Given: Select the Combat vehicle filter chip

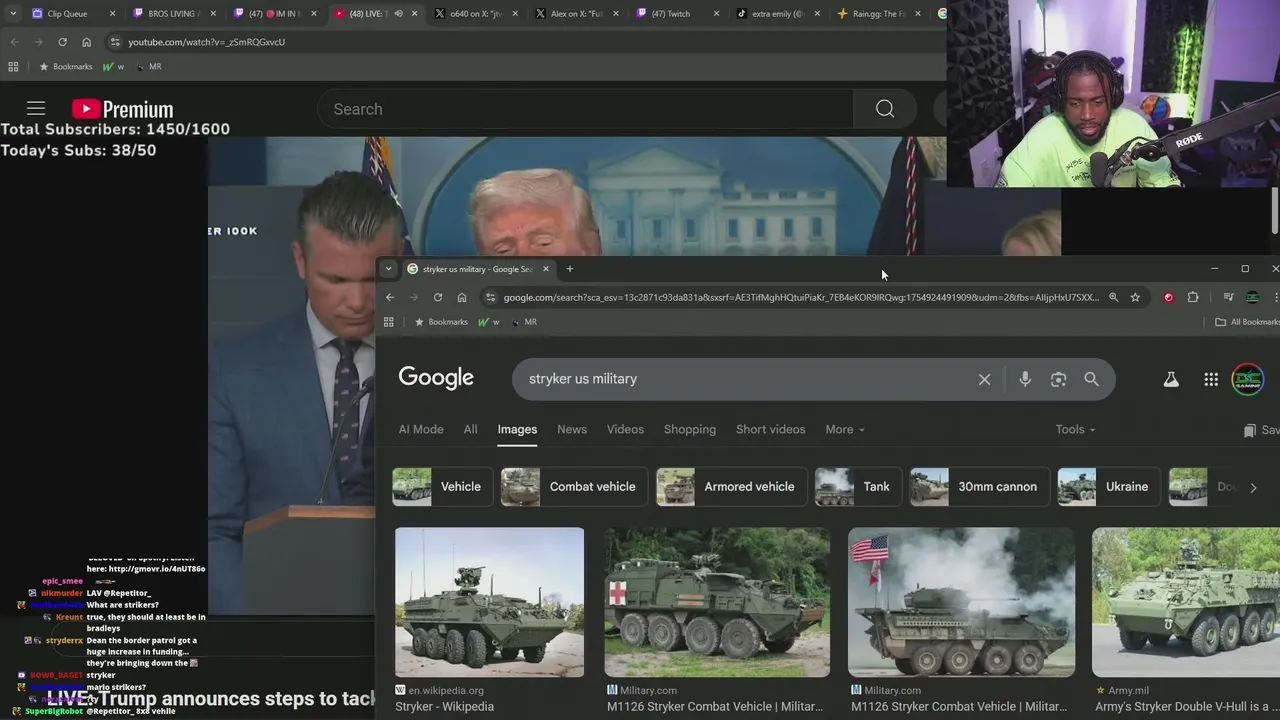Looking at the screenshot, I should point(573,487).
